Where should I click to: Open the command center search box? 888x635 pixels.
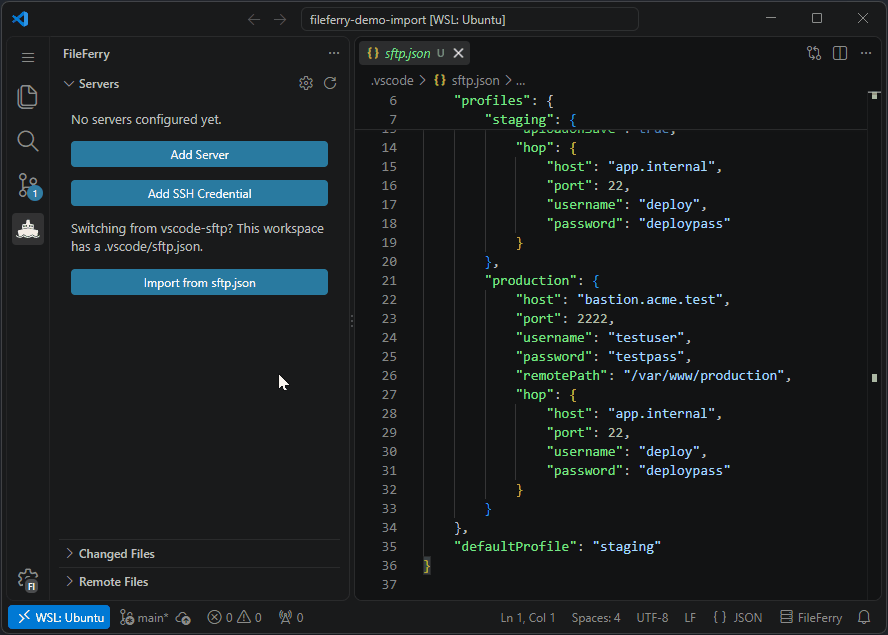pyautogui.click(x=469, y=19)
